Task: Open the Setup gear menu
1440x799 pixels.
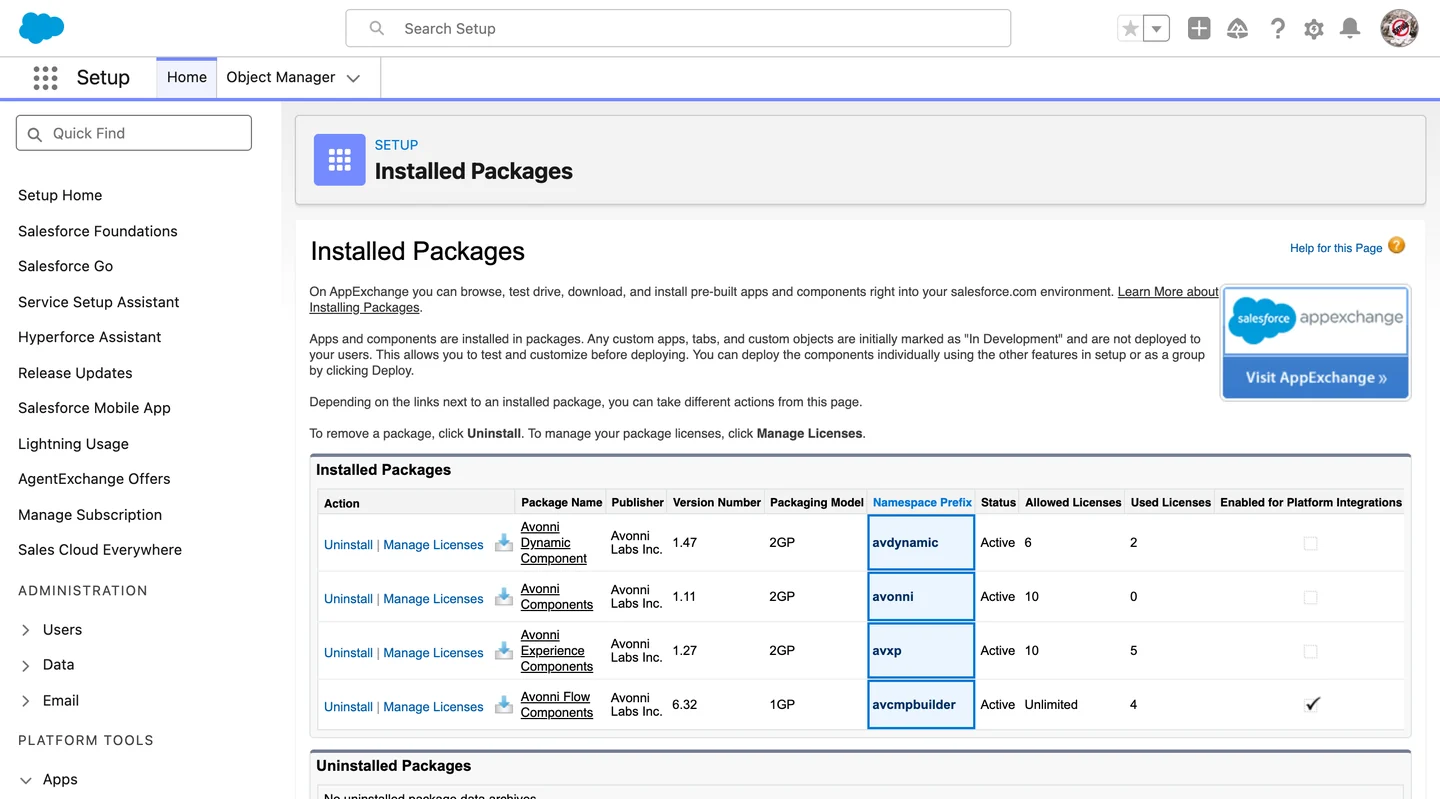Action: coord(1314,29)
